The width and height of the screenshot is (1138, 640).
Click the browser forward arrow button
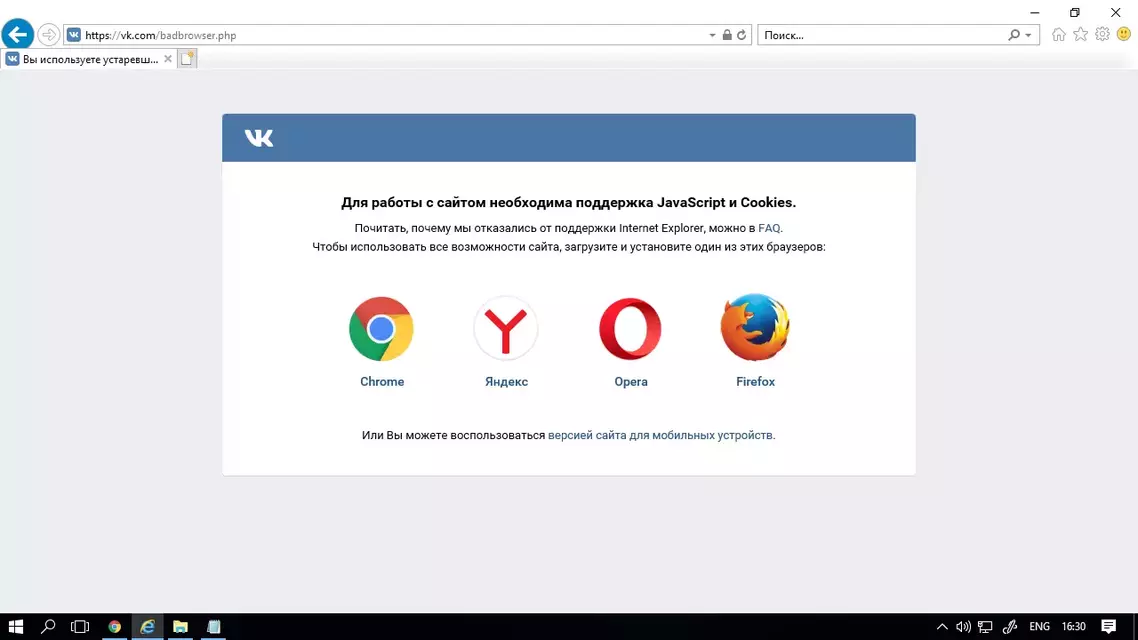tap(48, 34)
